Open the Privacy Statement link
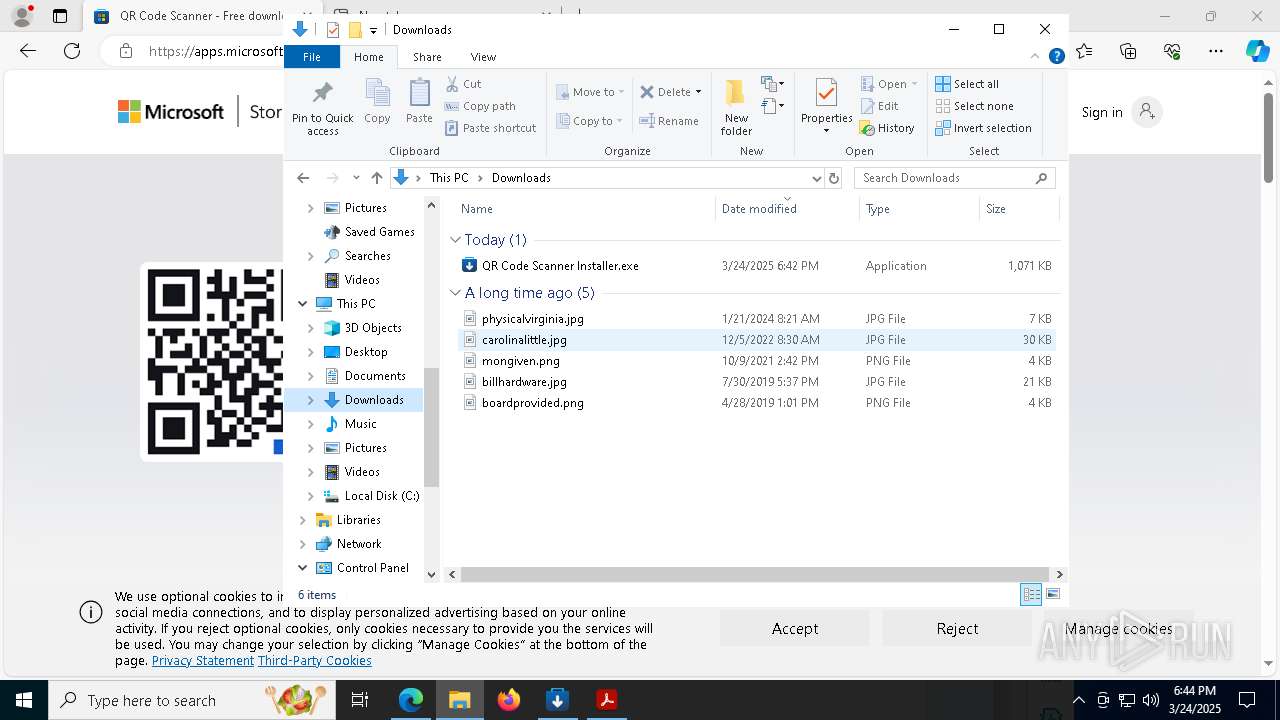The width and height of the screenshot is (1280, 720). pos(203,661)
